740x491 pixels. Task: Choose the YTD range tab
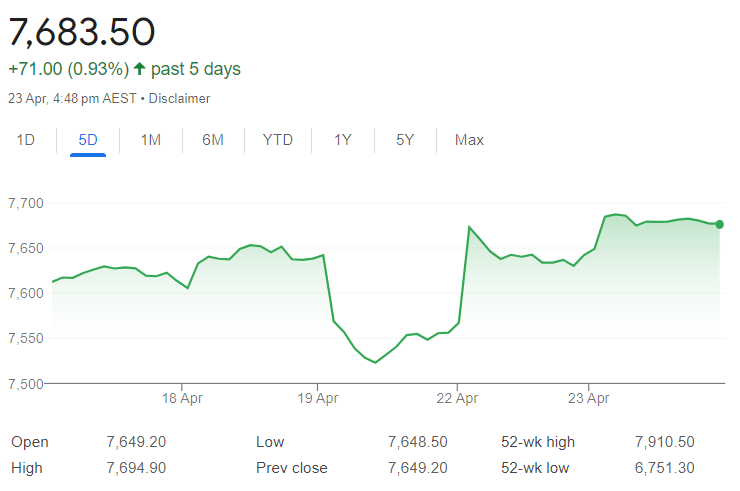278,140
